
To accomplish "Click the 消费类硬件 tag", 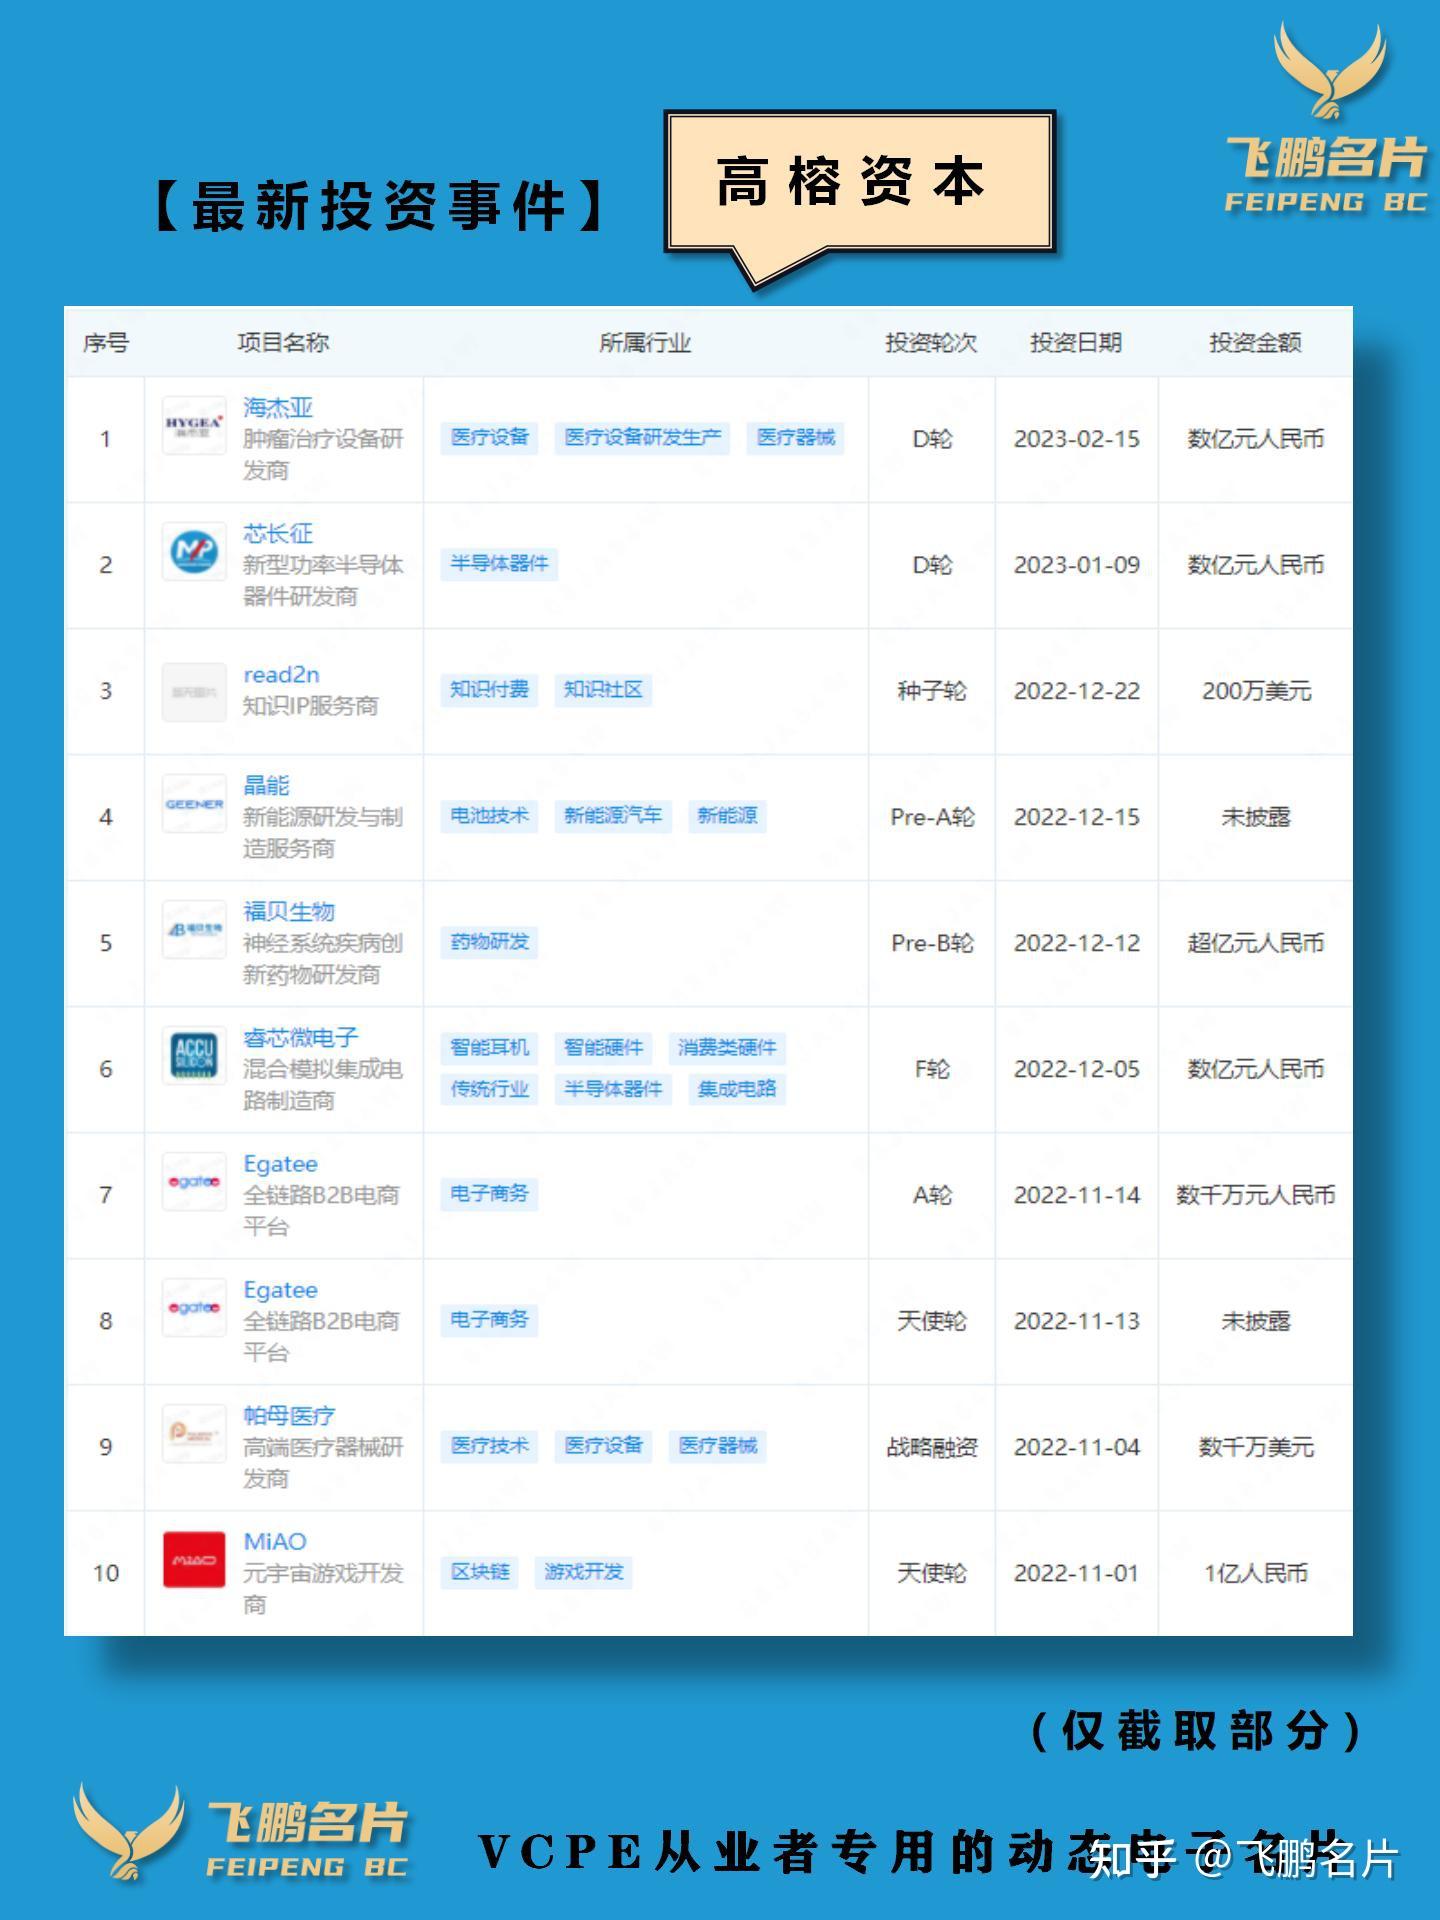I will (x=727, y=1048).
